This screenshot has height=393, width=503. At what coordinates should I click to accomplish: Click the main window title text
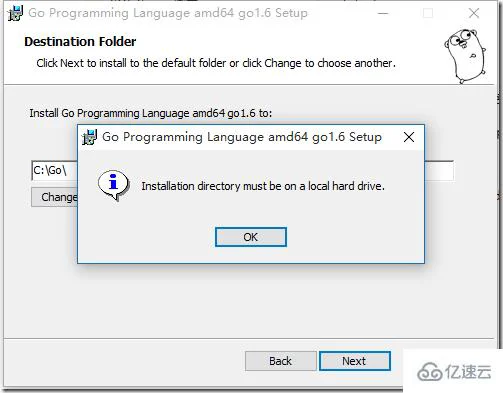(168, 13)
